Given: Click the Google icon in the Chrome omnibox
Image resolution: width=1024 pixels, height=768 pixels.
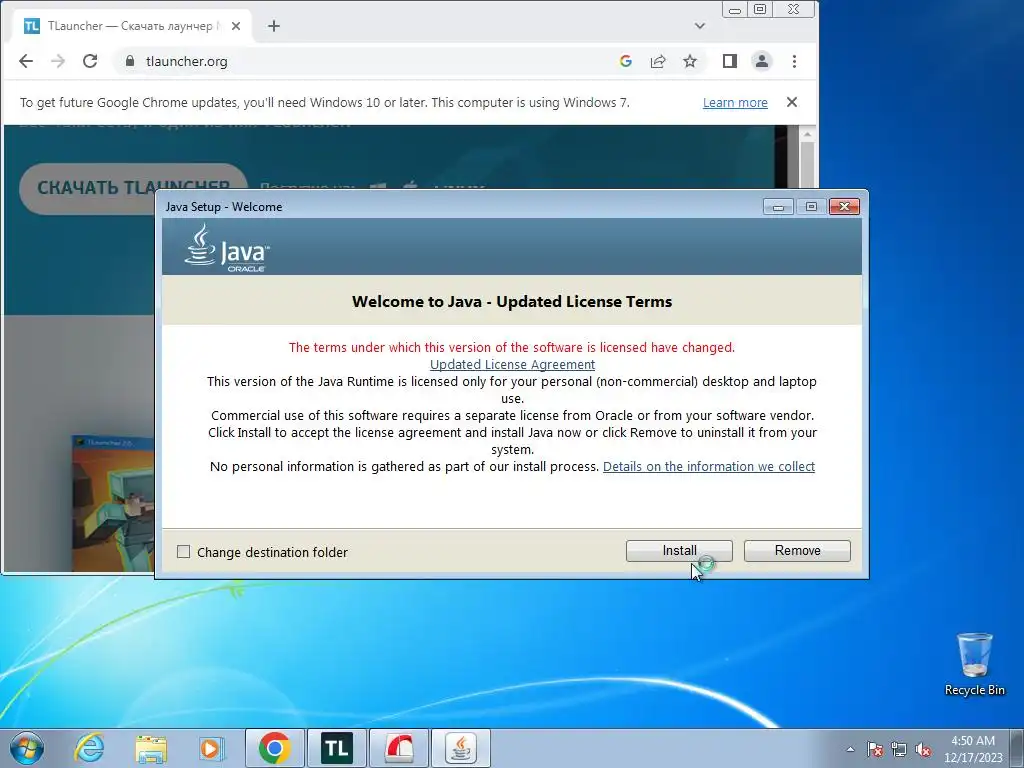Looking at the screenshot, I should (x=626, y=61).
